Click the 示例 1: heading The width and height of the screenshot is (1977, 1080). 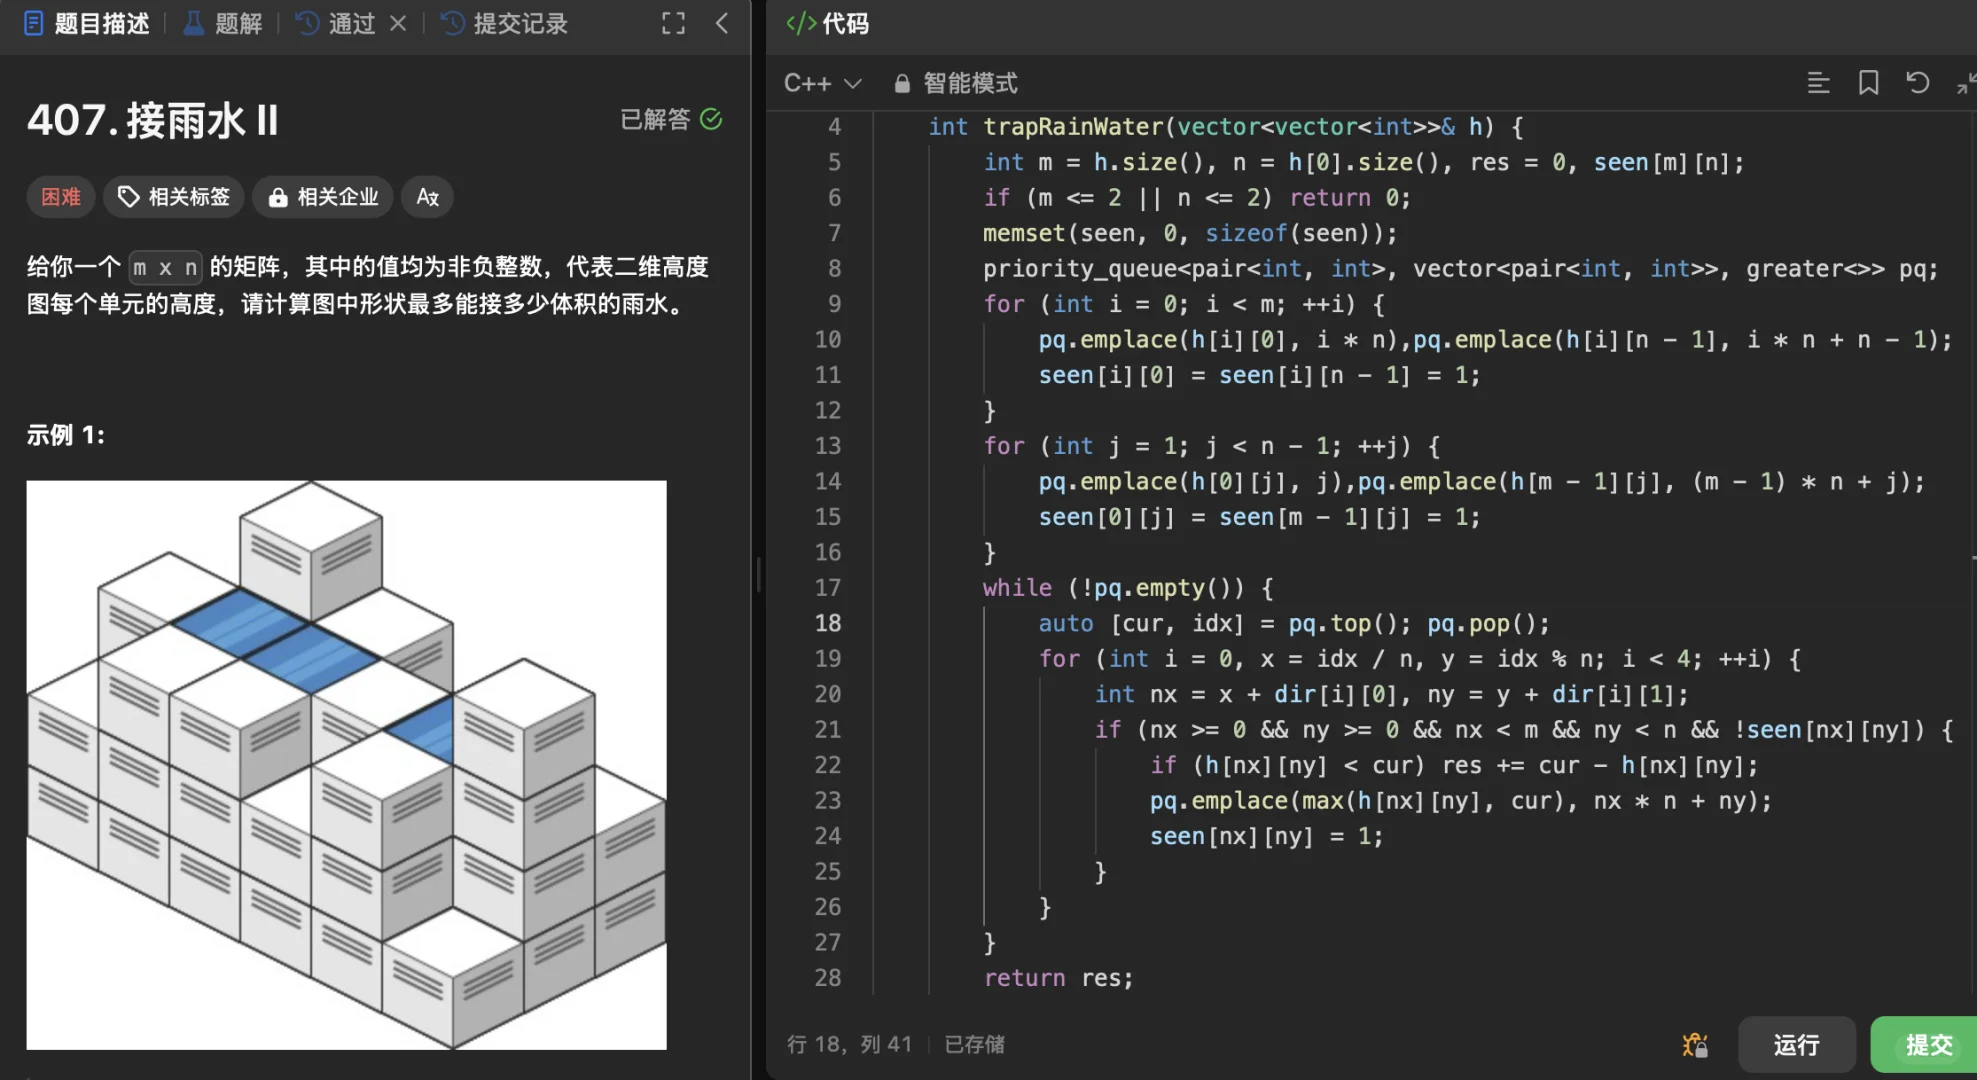[66, 435]
